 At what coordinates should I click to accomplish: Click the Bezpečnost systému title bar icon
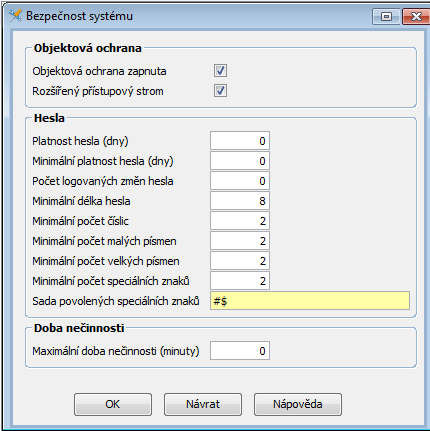(x=15, y=16)
